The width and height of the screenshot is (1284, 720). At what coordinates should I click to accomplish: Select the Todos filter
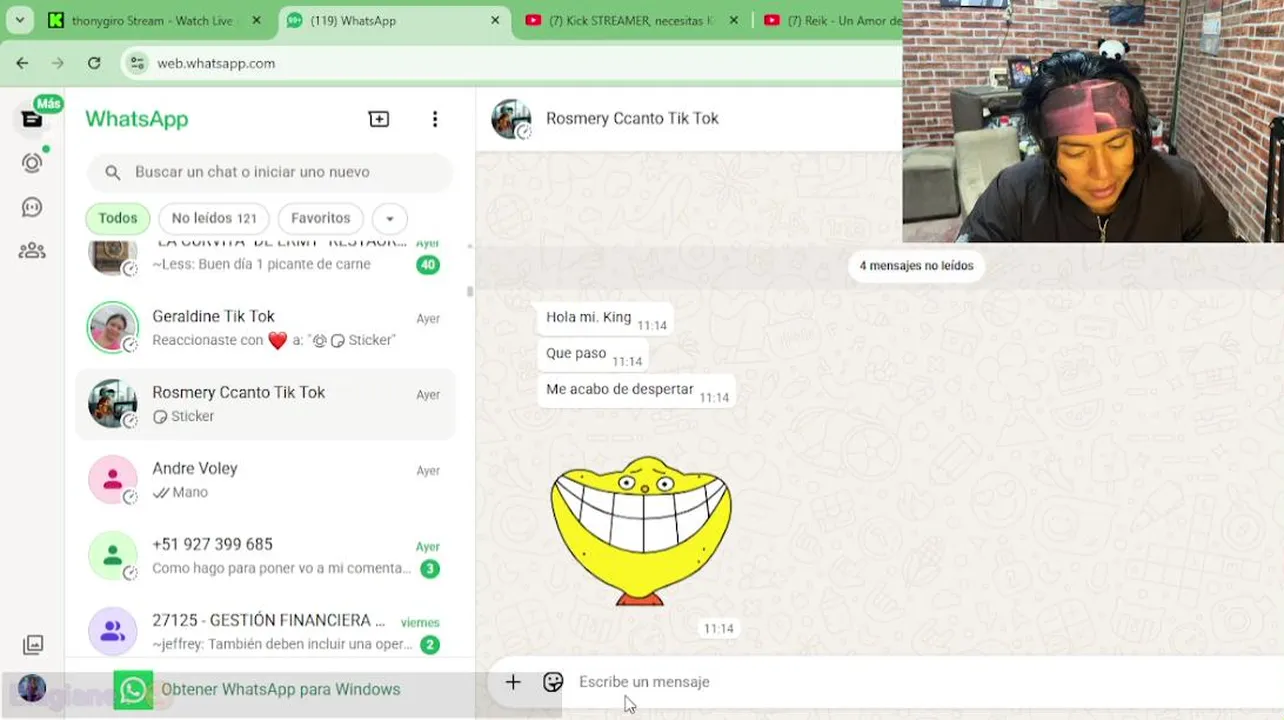(118, 219)
